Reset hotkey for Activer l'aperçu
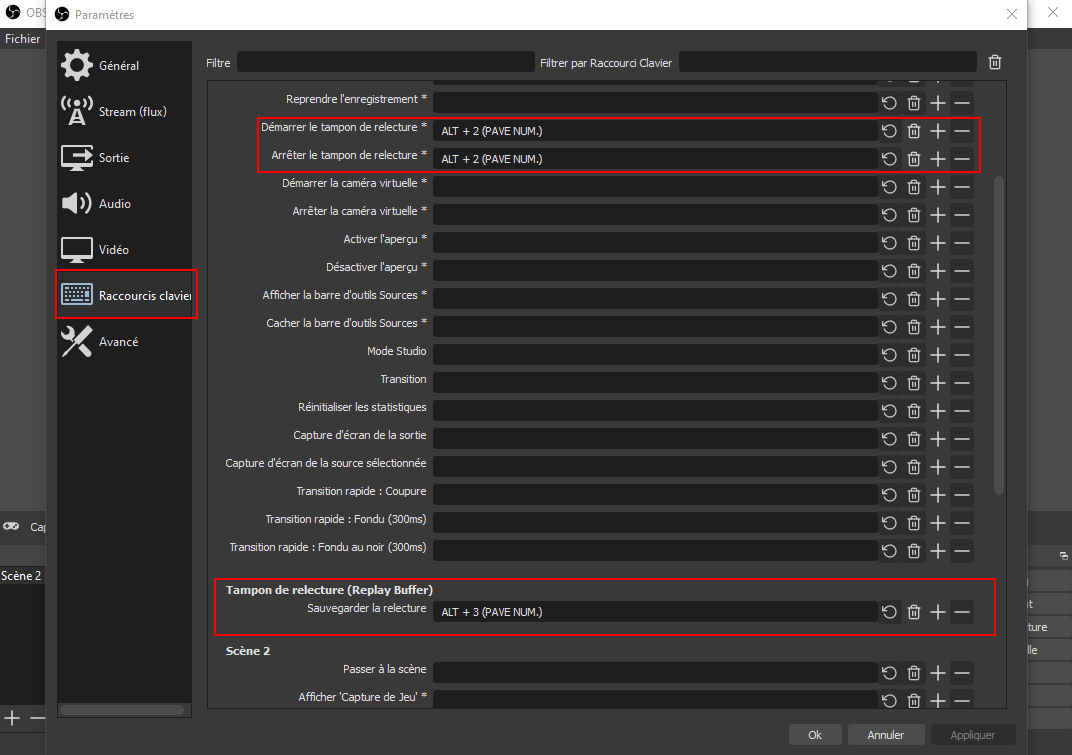Image resolution: width=1072 pixels, height=755 pixels. 889,243
